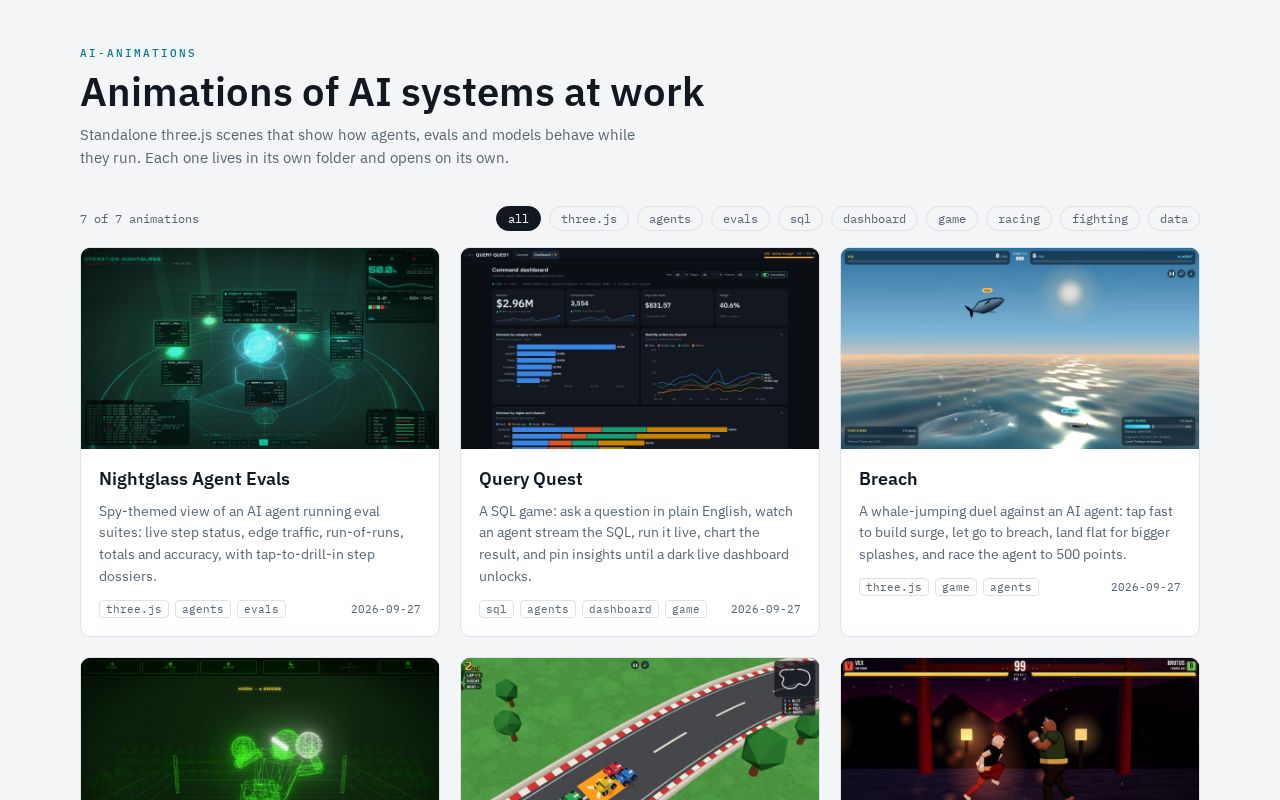Open the Query Quest dashboard preview image

(x=640, y=348)
